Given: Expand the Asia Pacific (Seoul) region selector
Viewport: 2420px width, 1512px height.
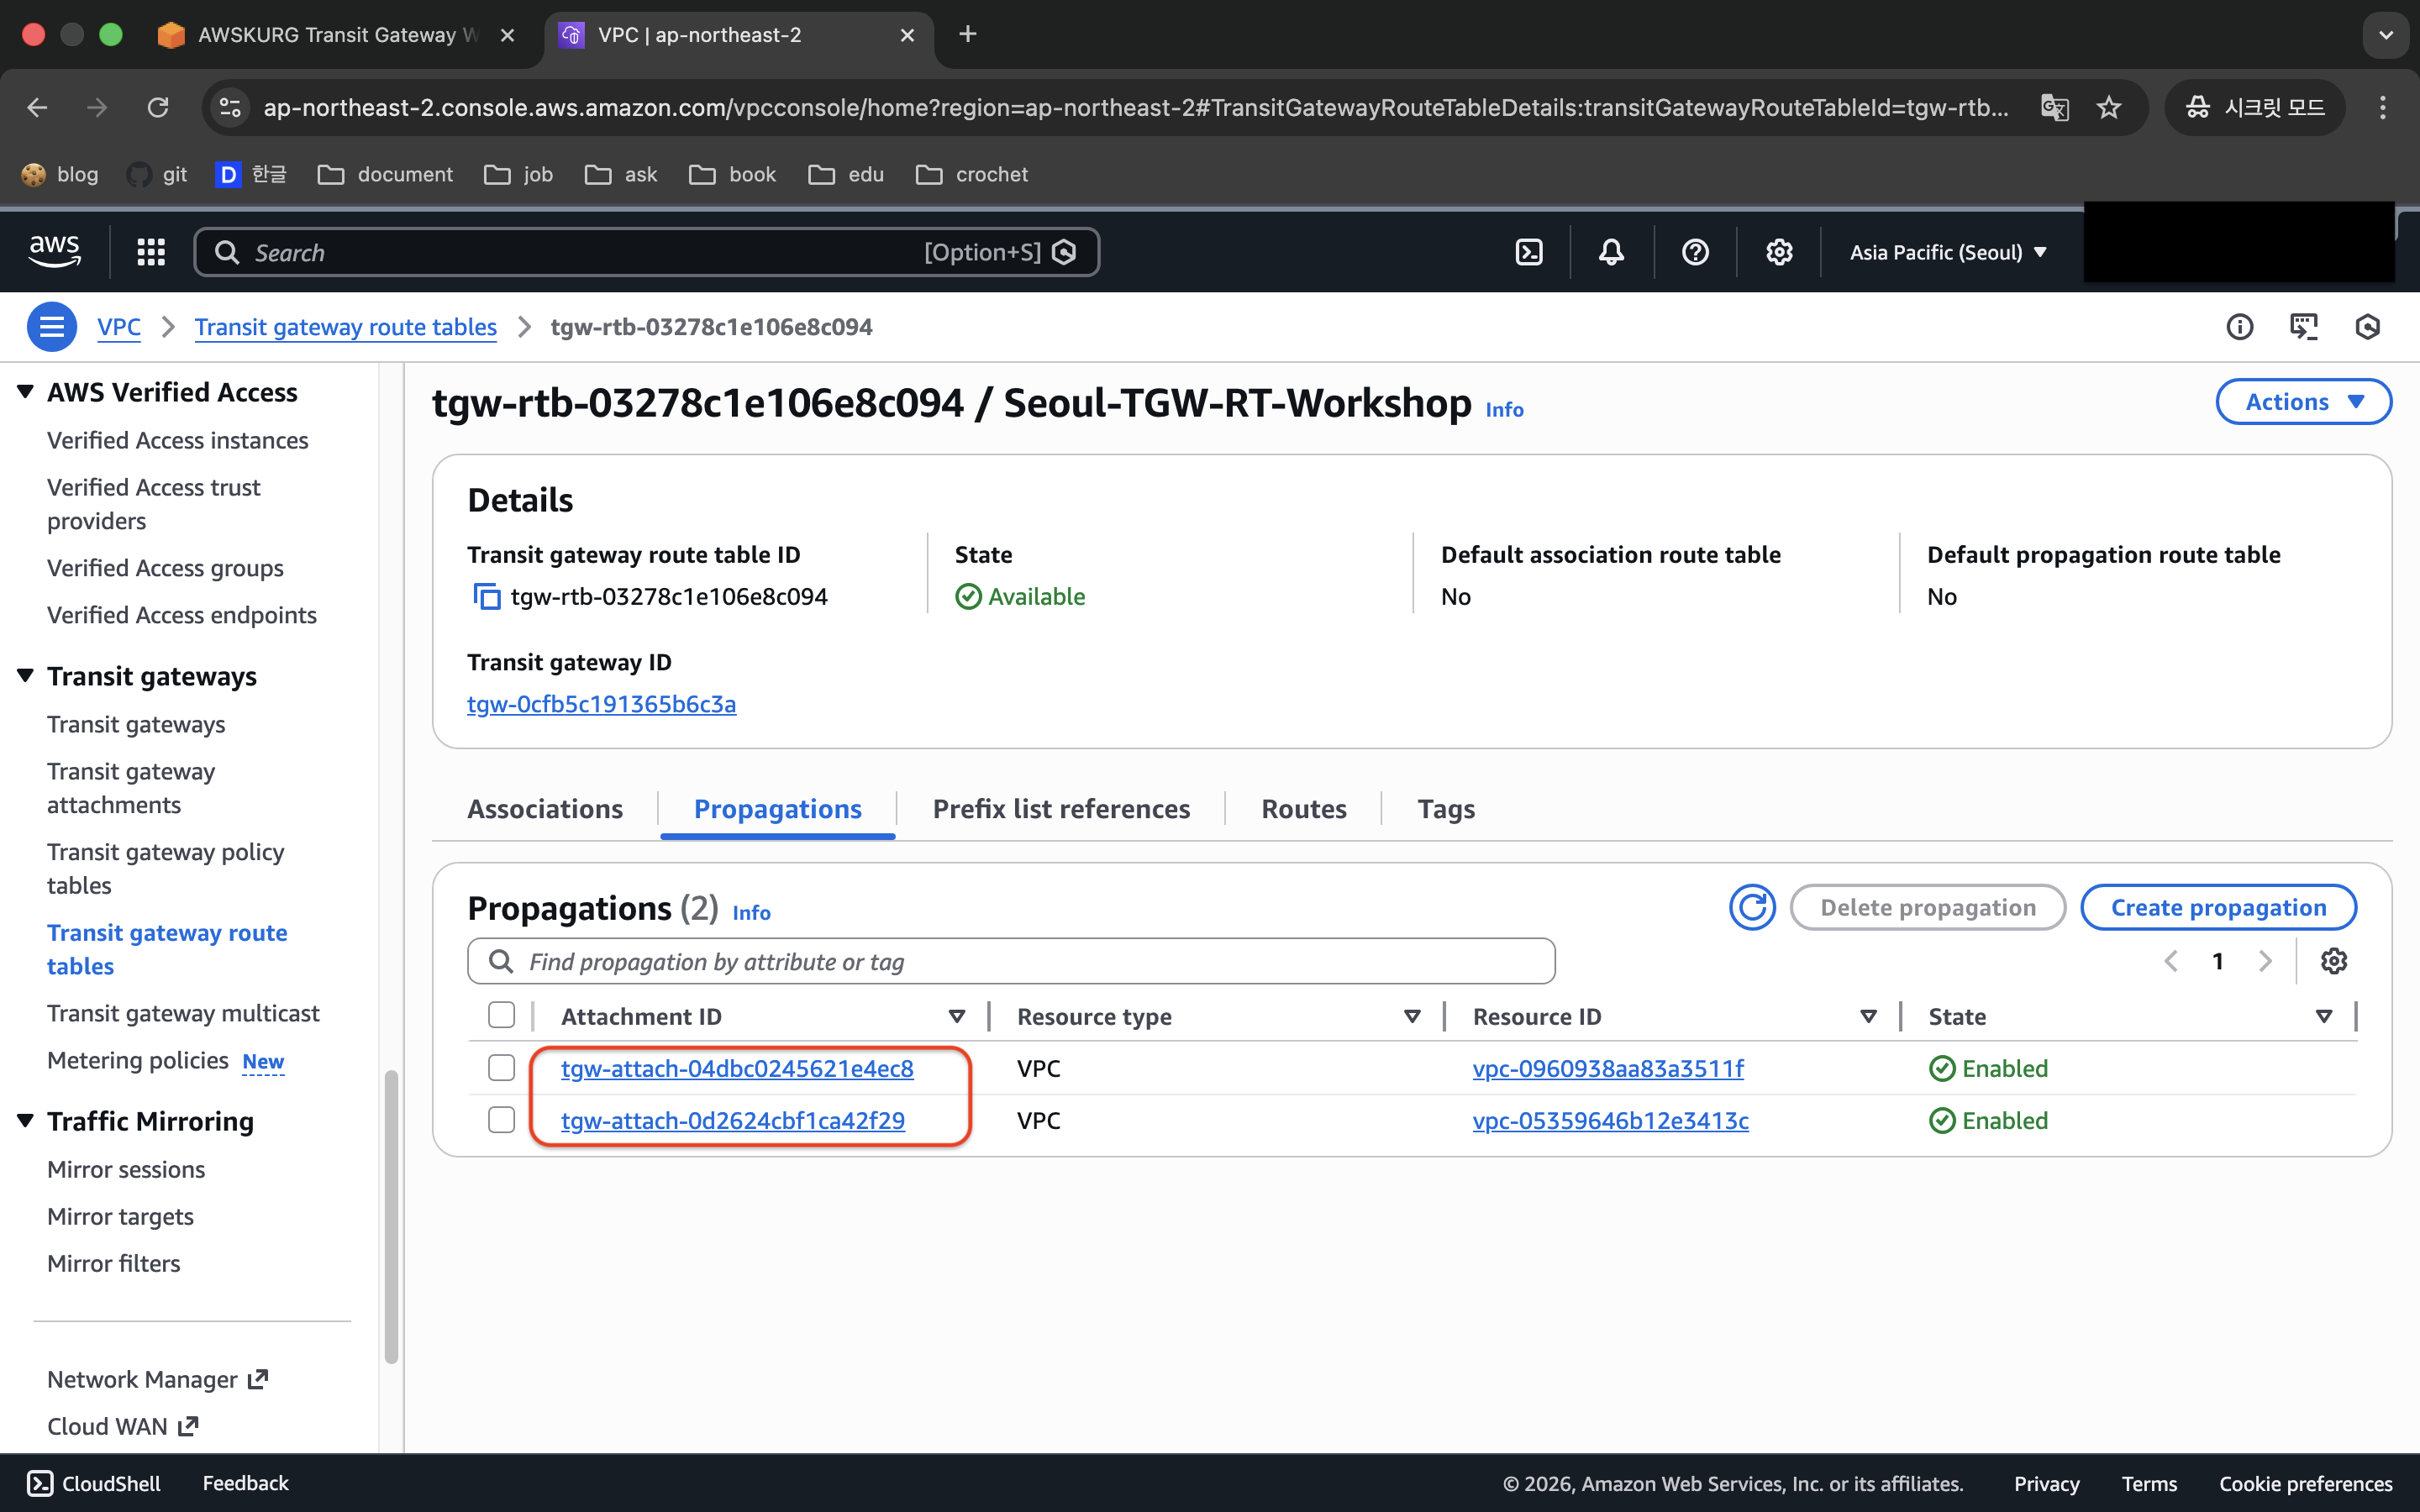Looking at the screenshot, I should (1947, 252).
